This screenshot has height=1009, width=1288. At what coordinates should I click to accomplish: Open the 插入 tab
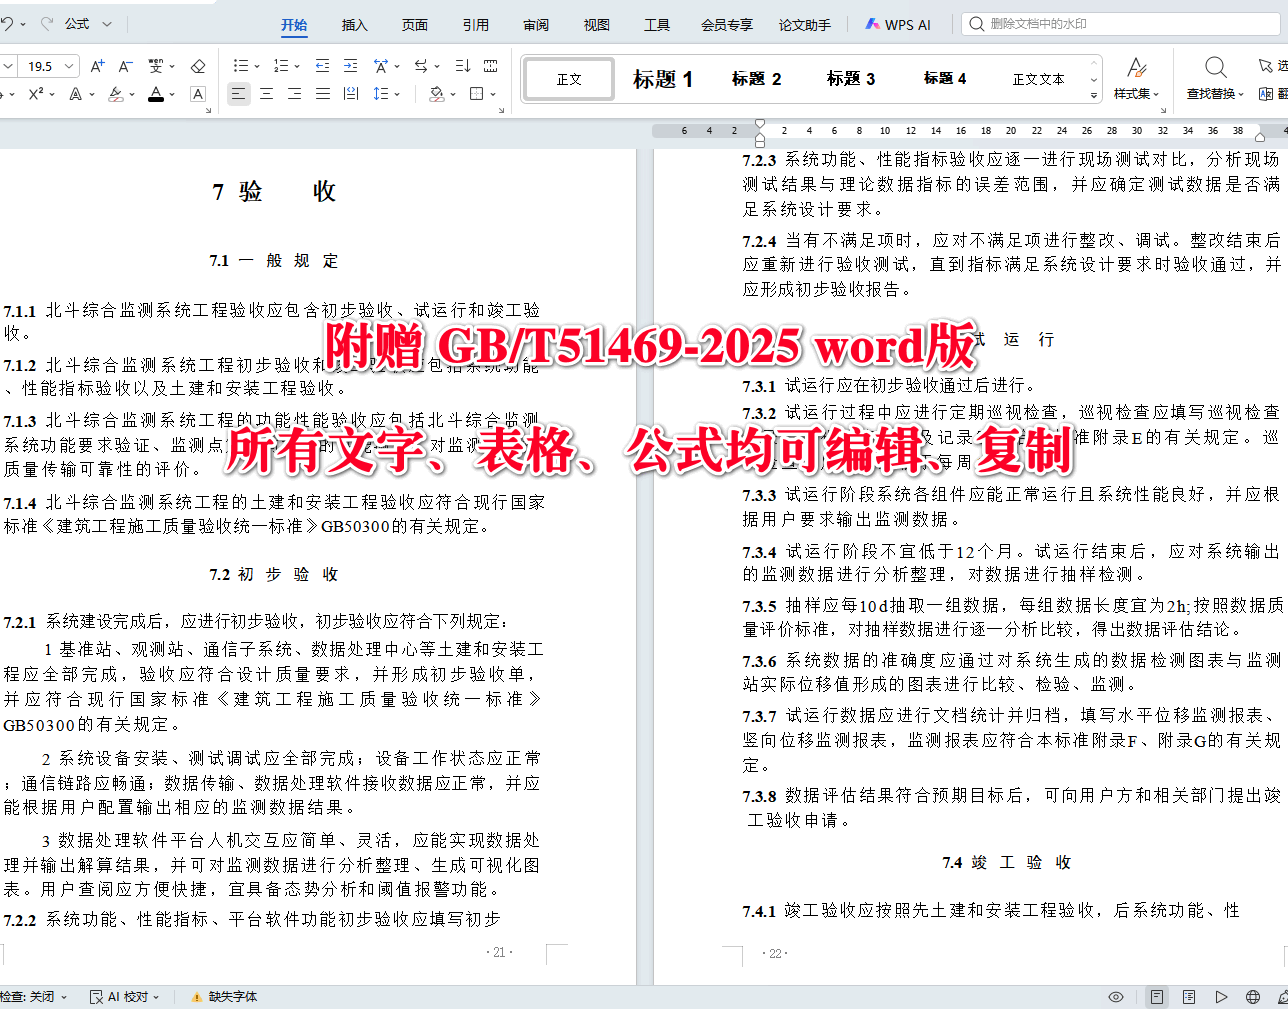click(354, 25)
